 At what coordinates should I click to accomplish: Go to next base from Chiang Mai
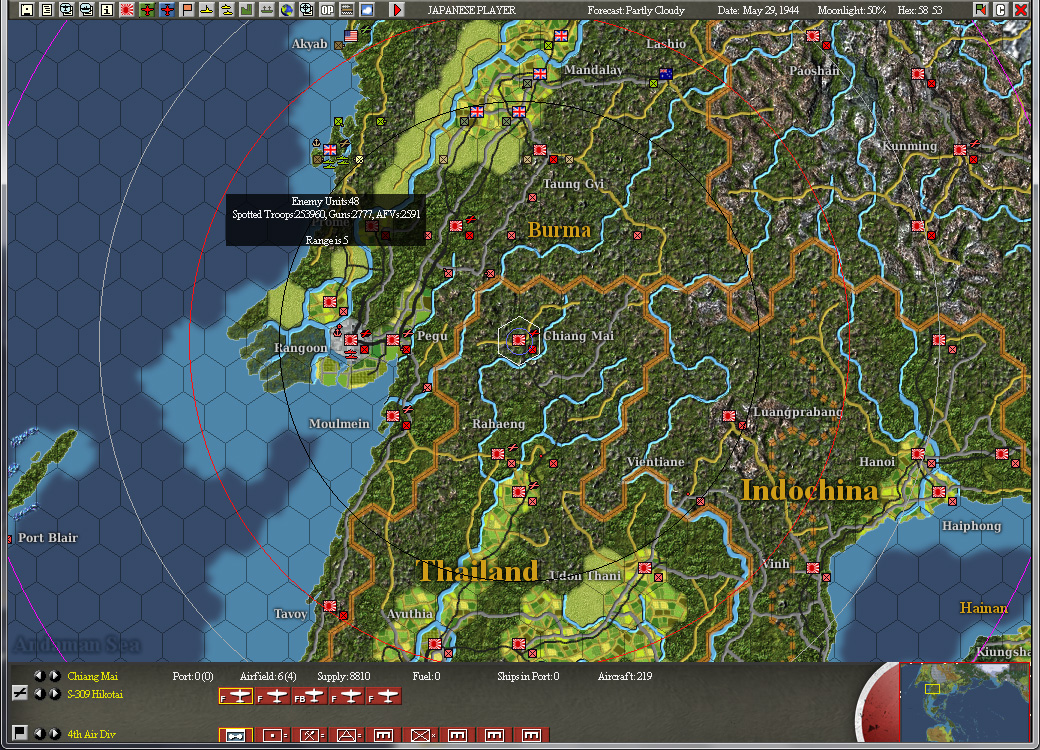pyautogui.click(x=55, y=676)
